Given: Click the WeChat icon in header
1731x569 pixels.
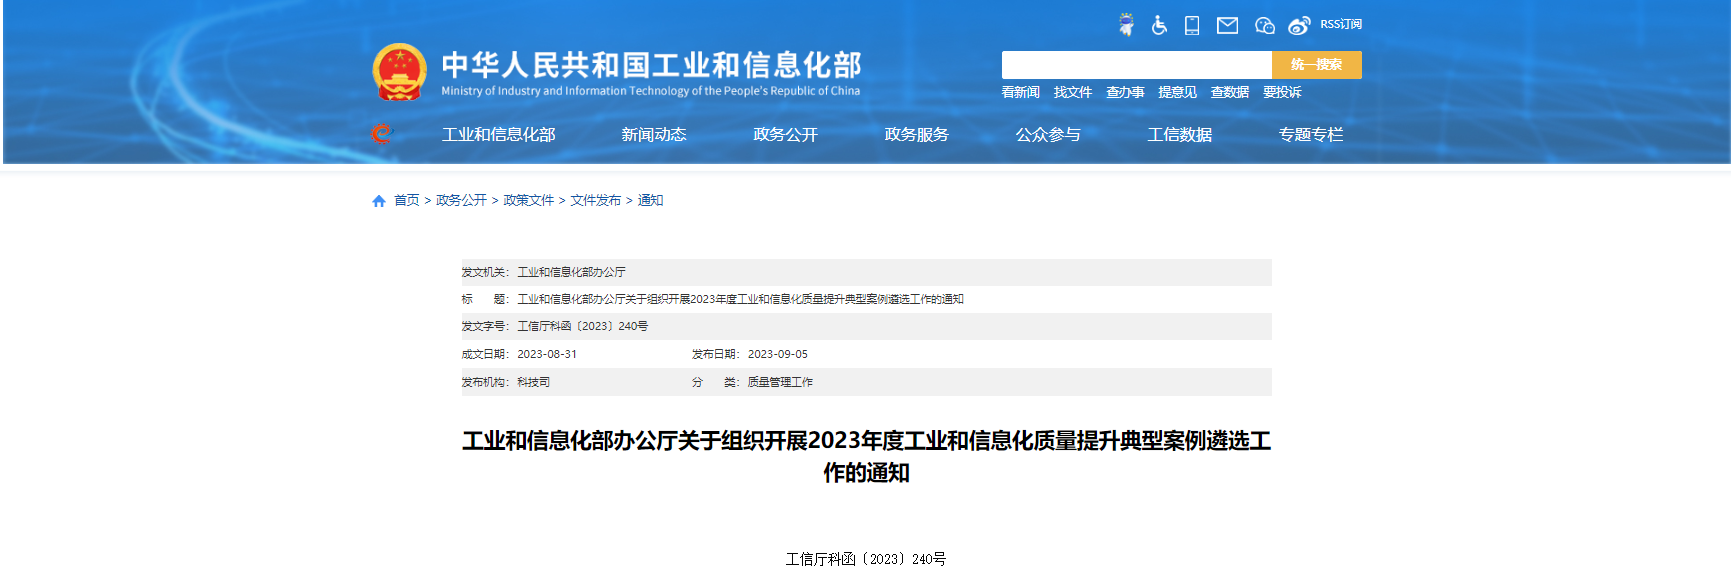Looking at the screenshot, I should tap(1264, 25).
